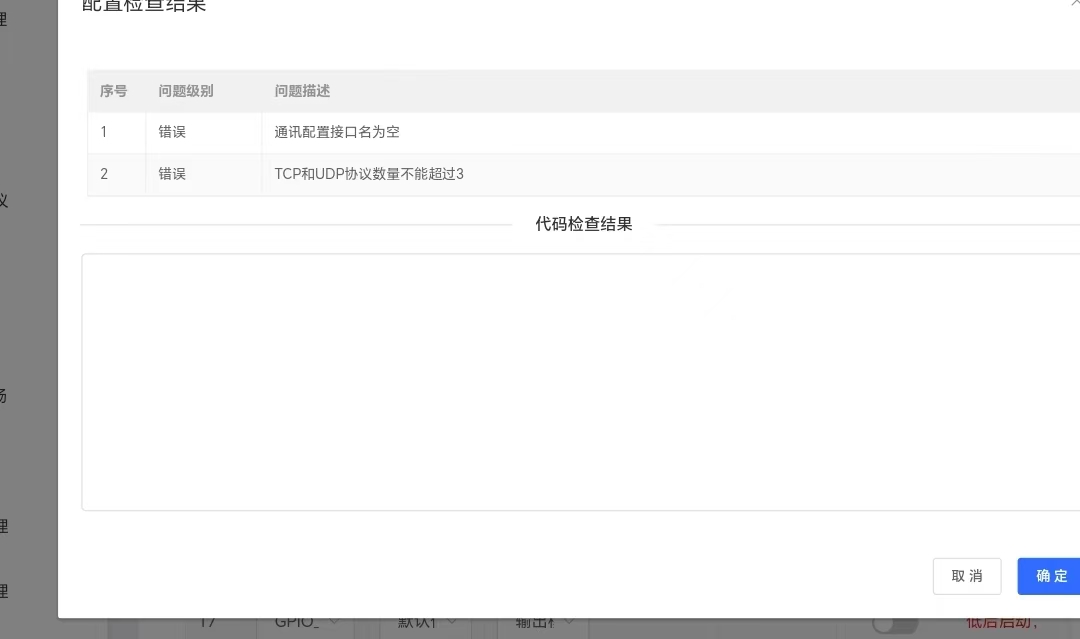Click the 配置检查结果 dialog title
Screen dimensions: 1080x639
coord(143,8)
